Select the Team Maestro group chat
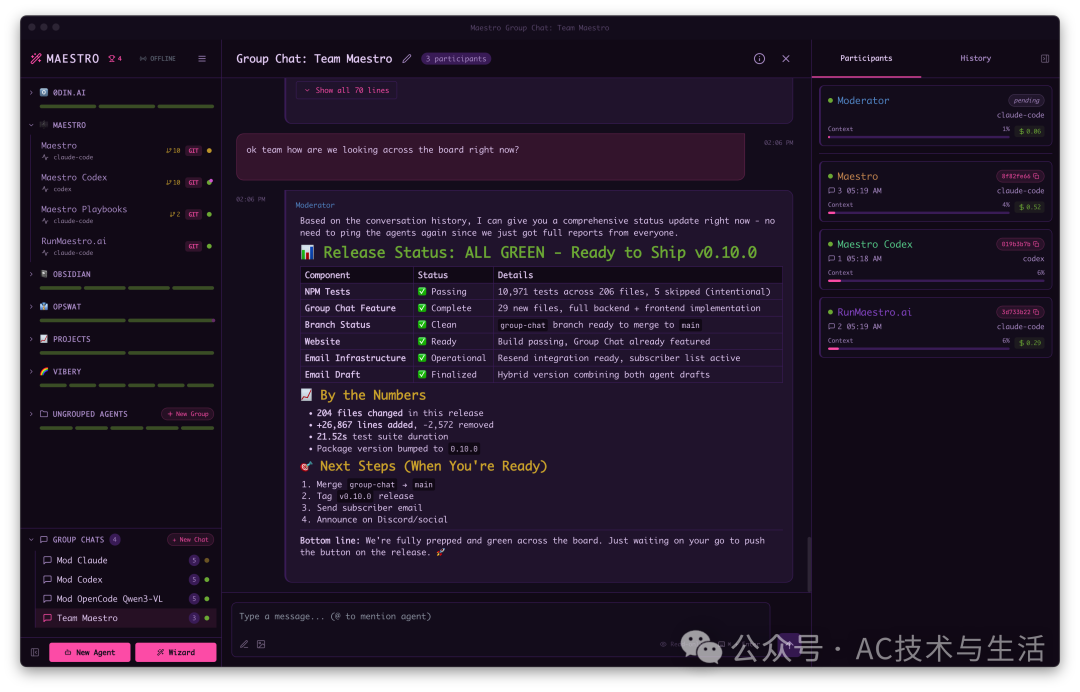This screenshot has height=692, width=1080. point(125,618)
